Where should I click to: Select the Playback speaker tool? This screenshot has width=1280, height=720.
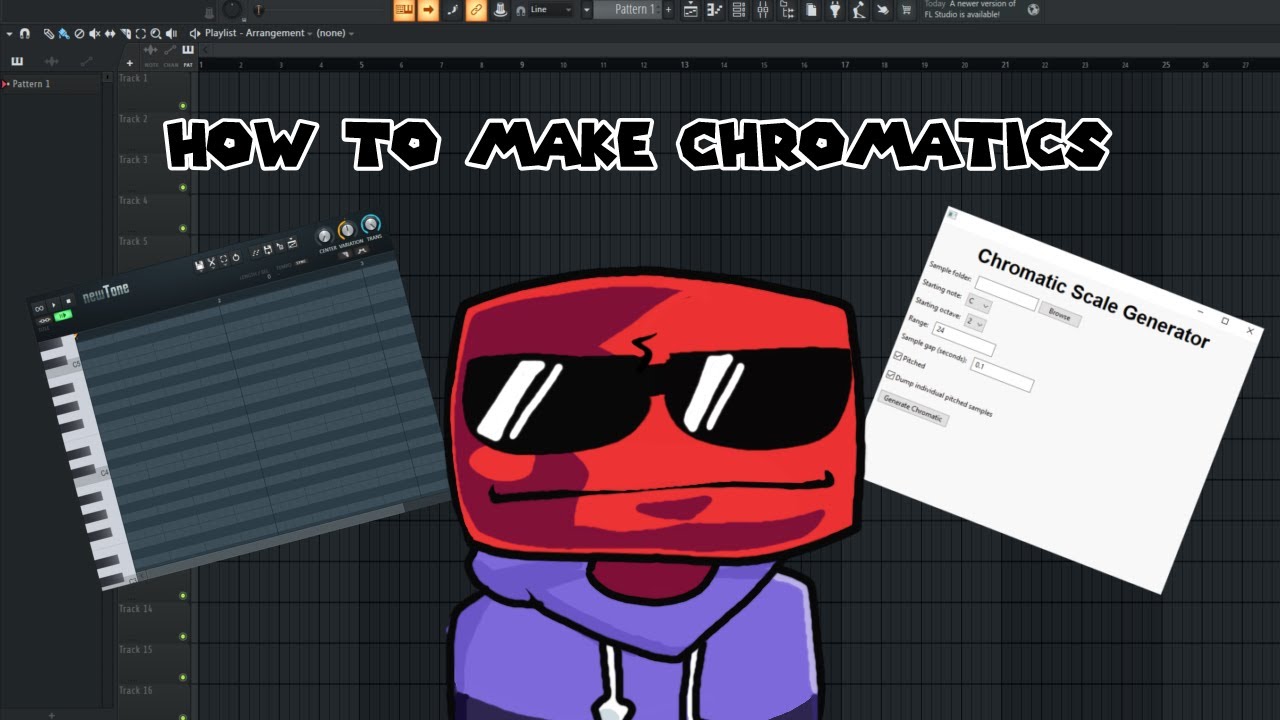(x=171, y=34)
